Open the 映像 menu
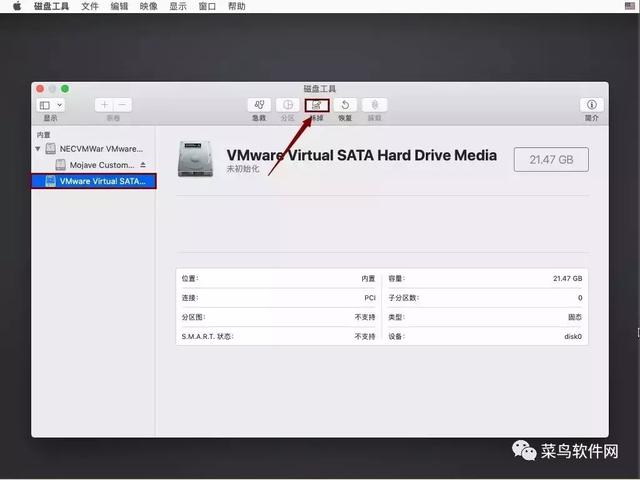 point(149,7)
